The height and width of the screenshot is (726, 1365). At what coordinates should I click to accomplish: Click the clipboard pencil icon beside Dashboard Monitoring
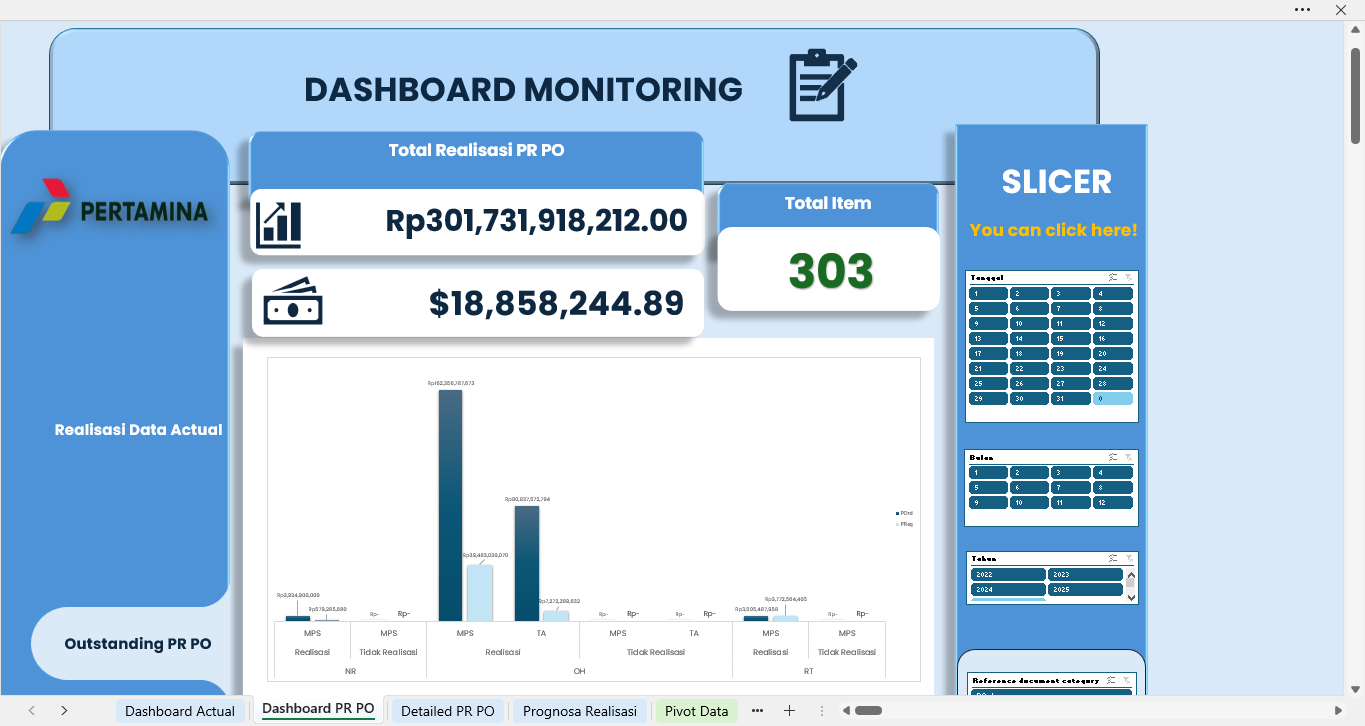pyautogui.click(x=823, y=85)
